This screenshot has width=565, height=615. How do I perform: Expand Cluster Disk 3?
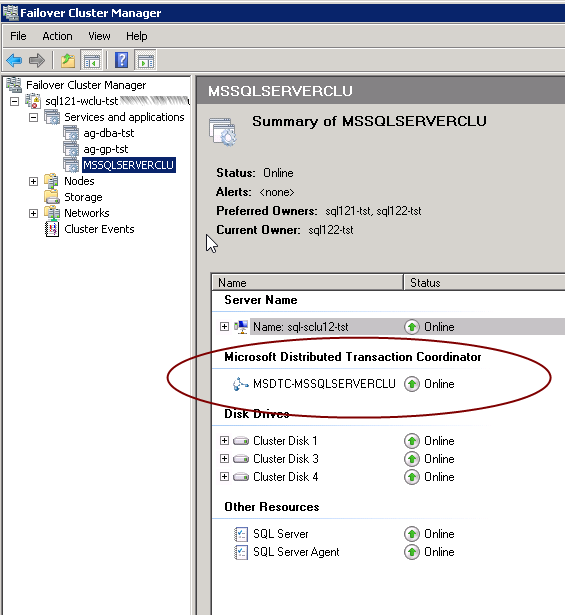point(224,459)
